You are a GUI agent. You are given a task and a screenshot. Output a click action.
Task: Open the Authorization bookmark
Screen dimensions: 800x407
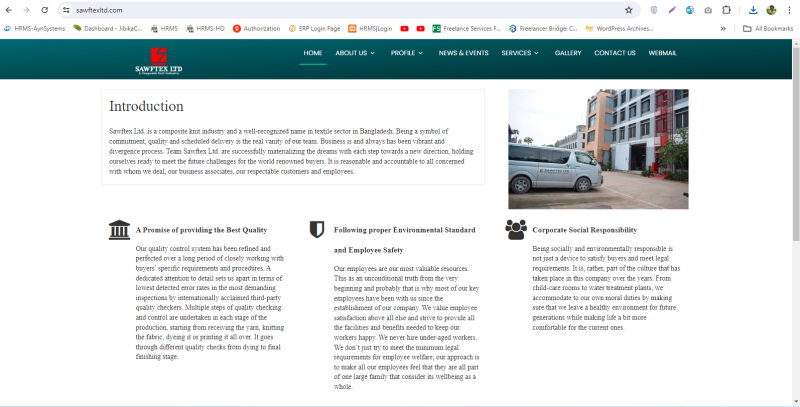pos(257,29)
